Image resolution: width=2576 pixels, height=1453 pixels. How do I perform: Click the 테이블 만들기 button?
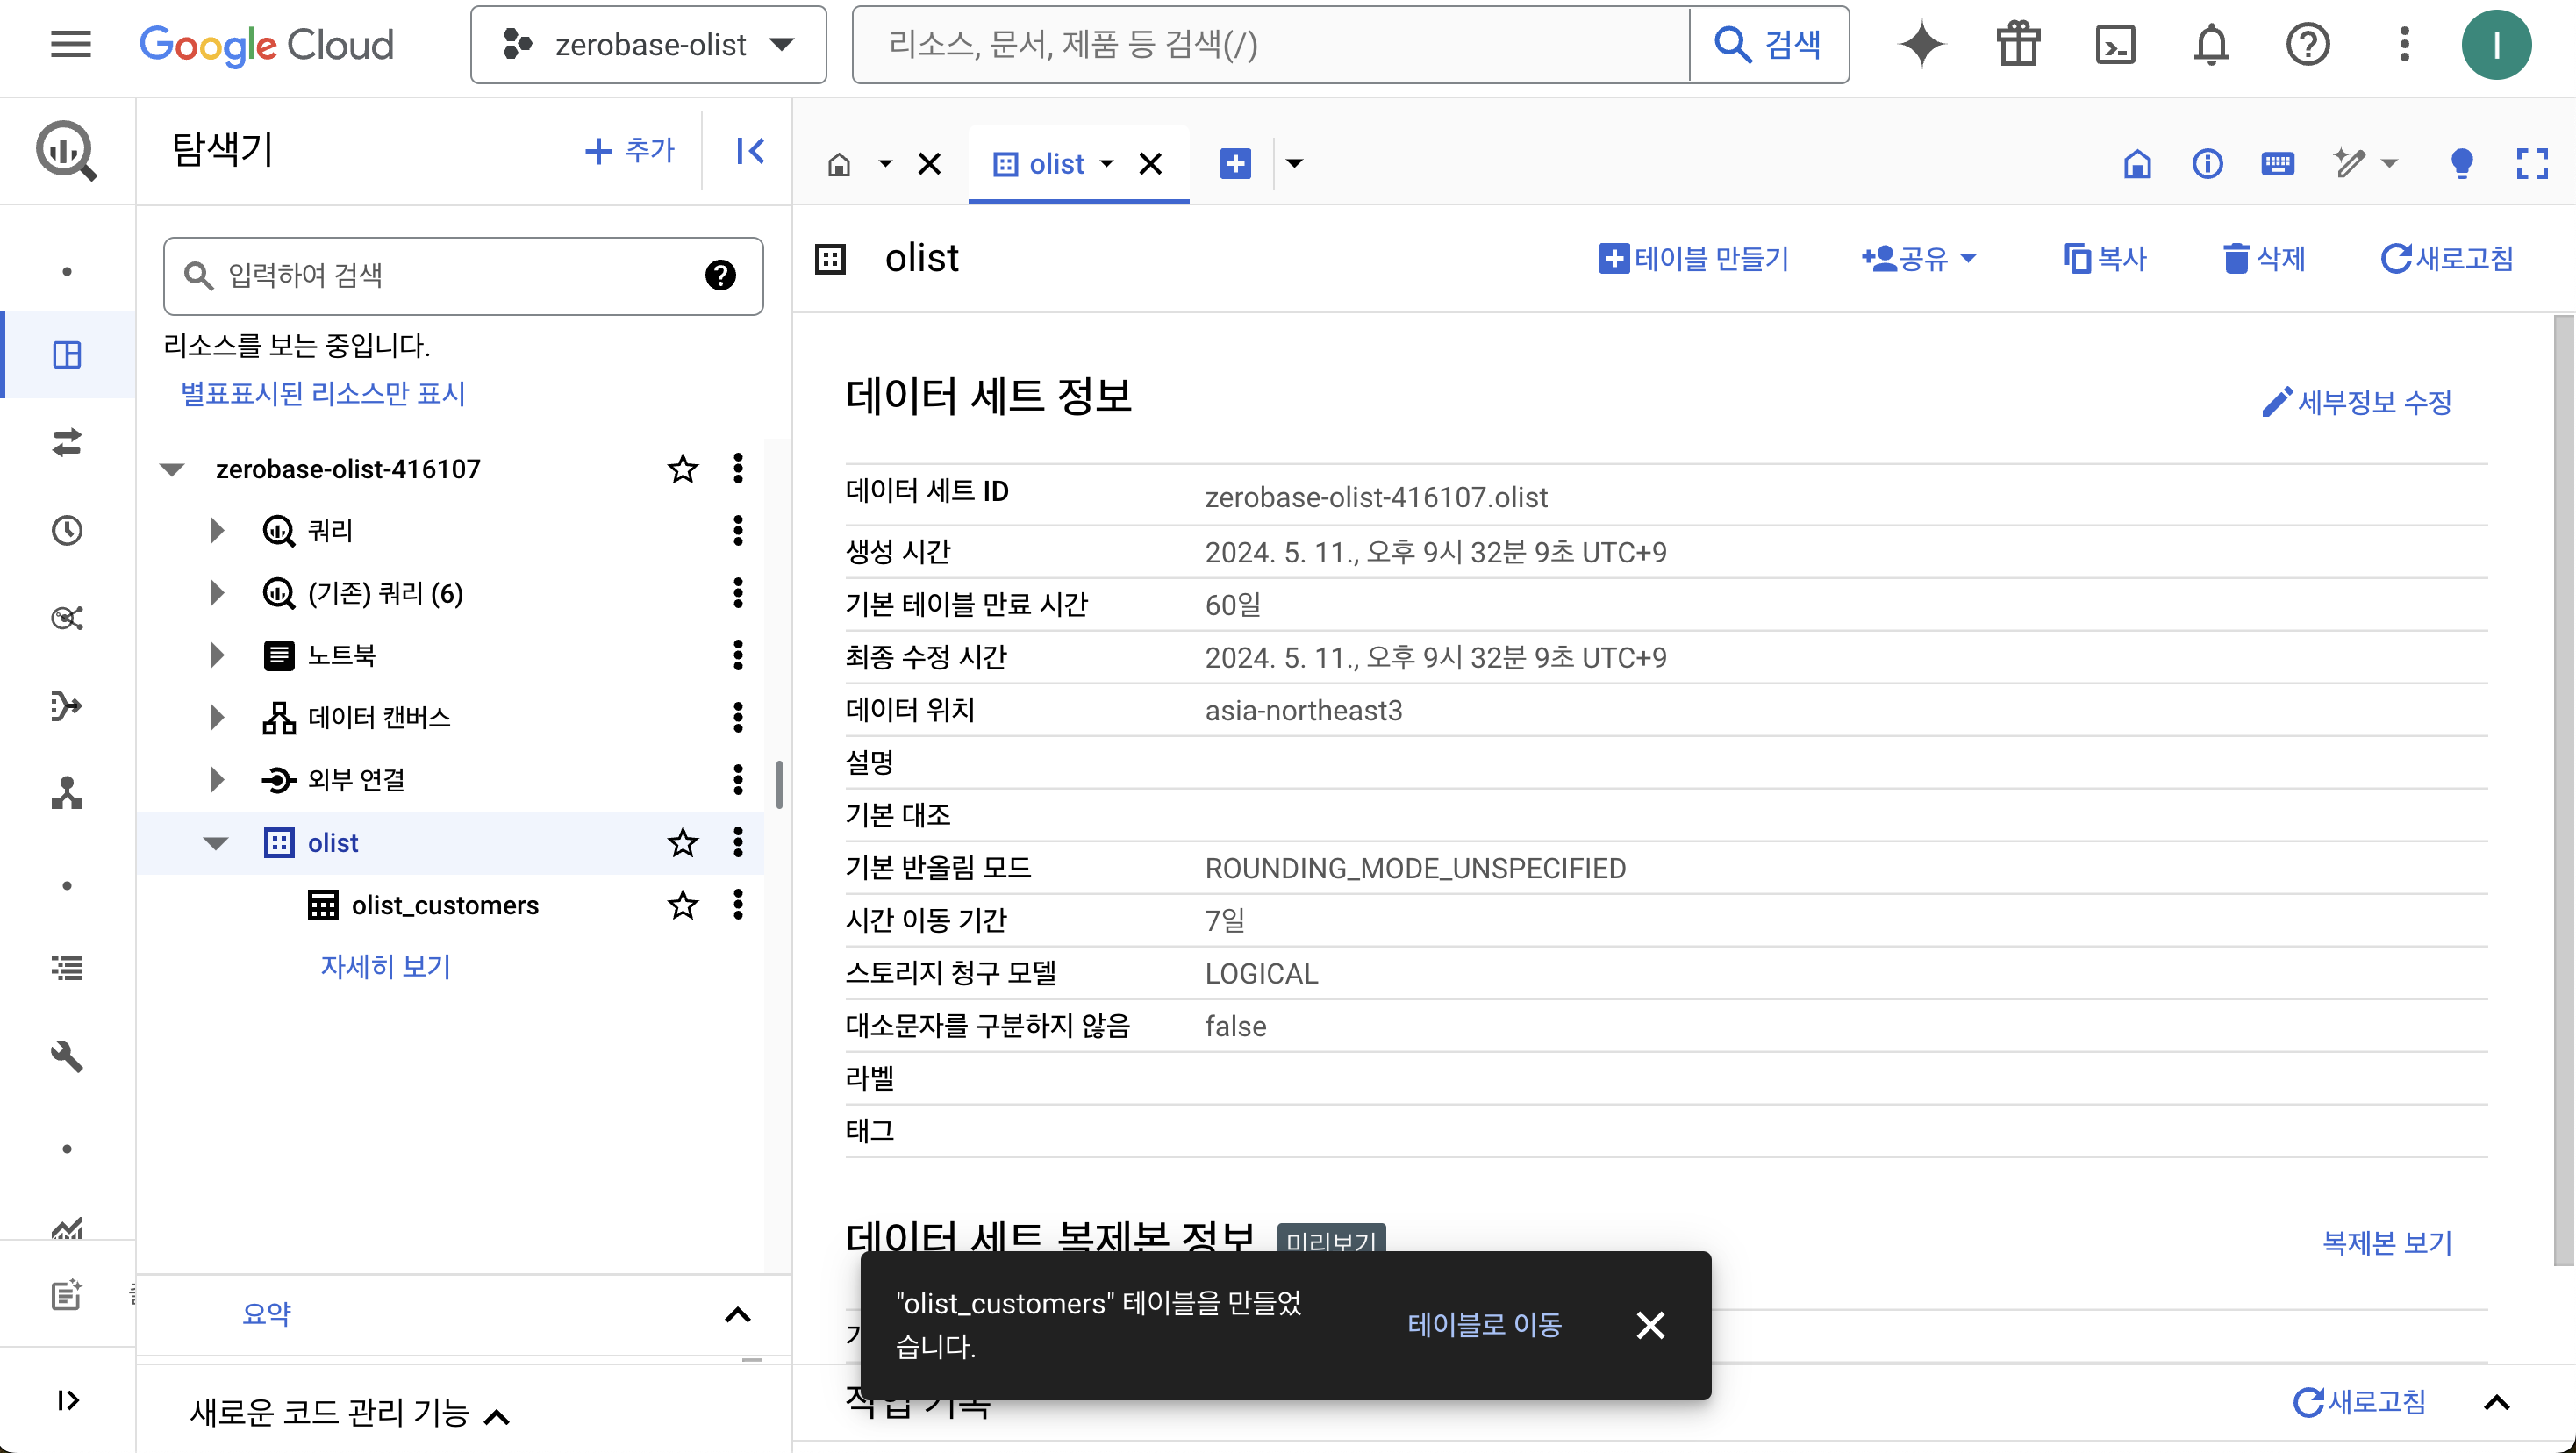pos(1693,259)
